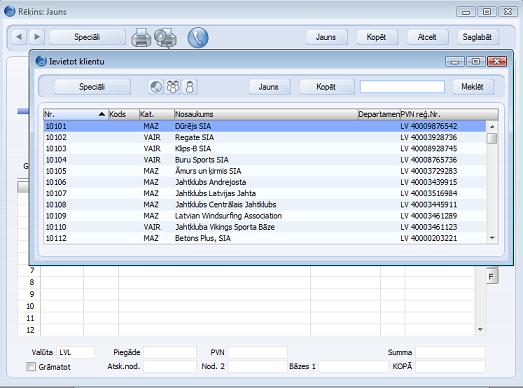Click the Atcelt button
This screenshot has width=523, height=388.
427,37
